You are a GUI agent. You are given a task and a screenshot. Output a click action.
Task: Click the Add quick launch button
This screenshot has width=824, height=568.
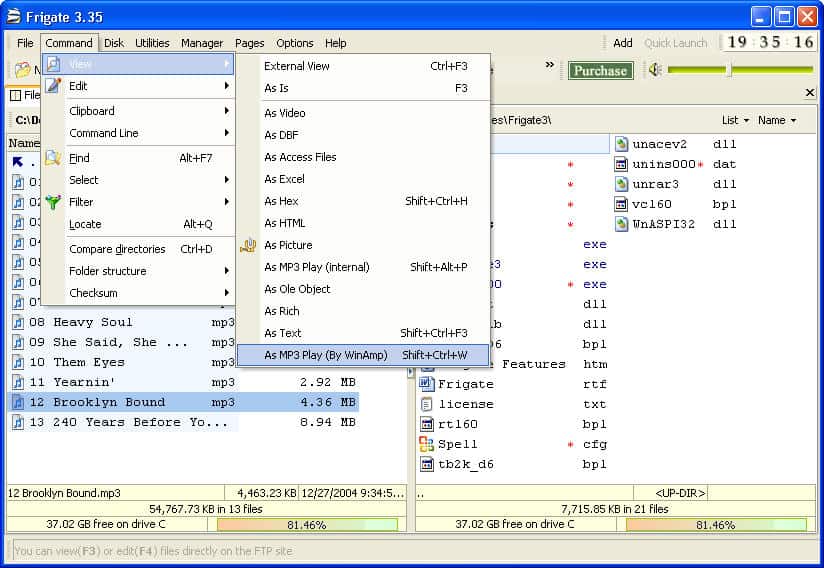tap(622, 43)
